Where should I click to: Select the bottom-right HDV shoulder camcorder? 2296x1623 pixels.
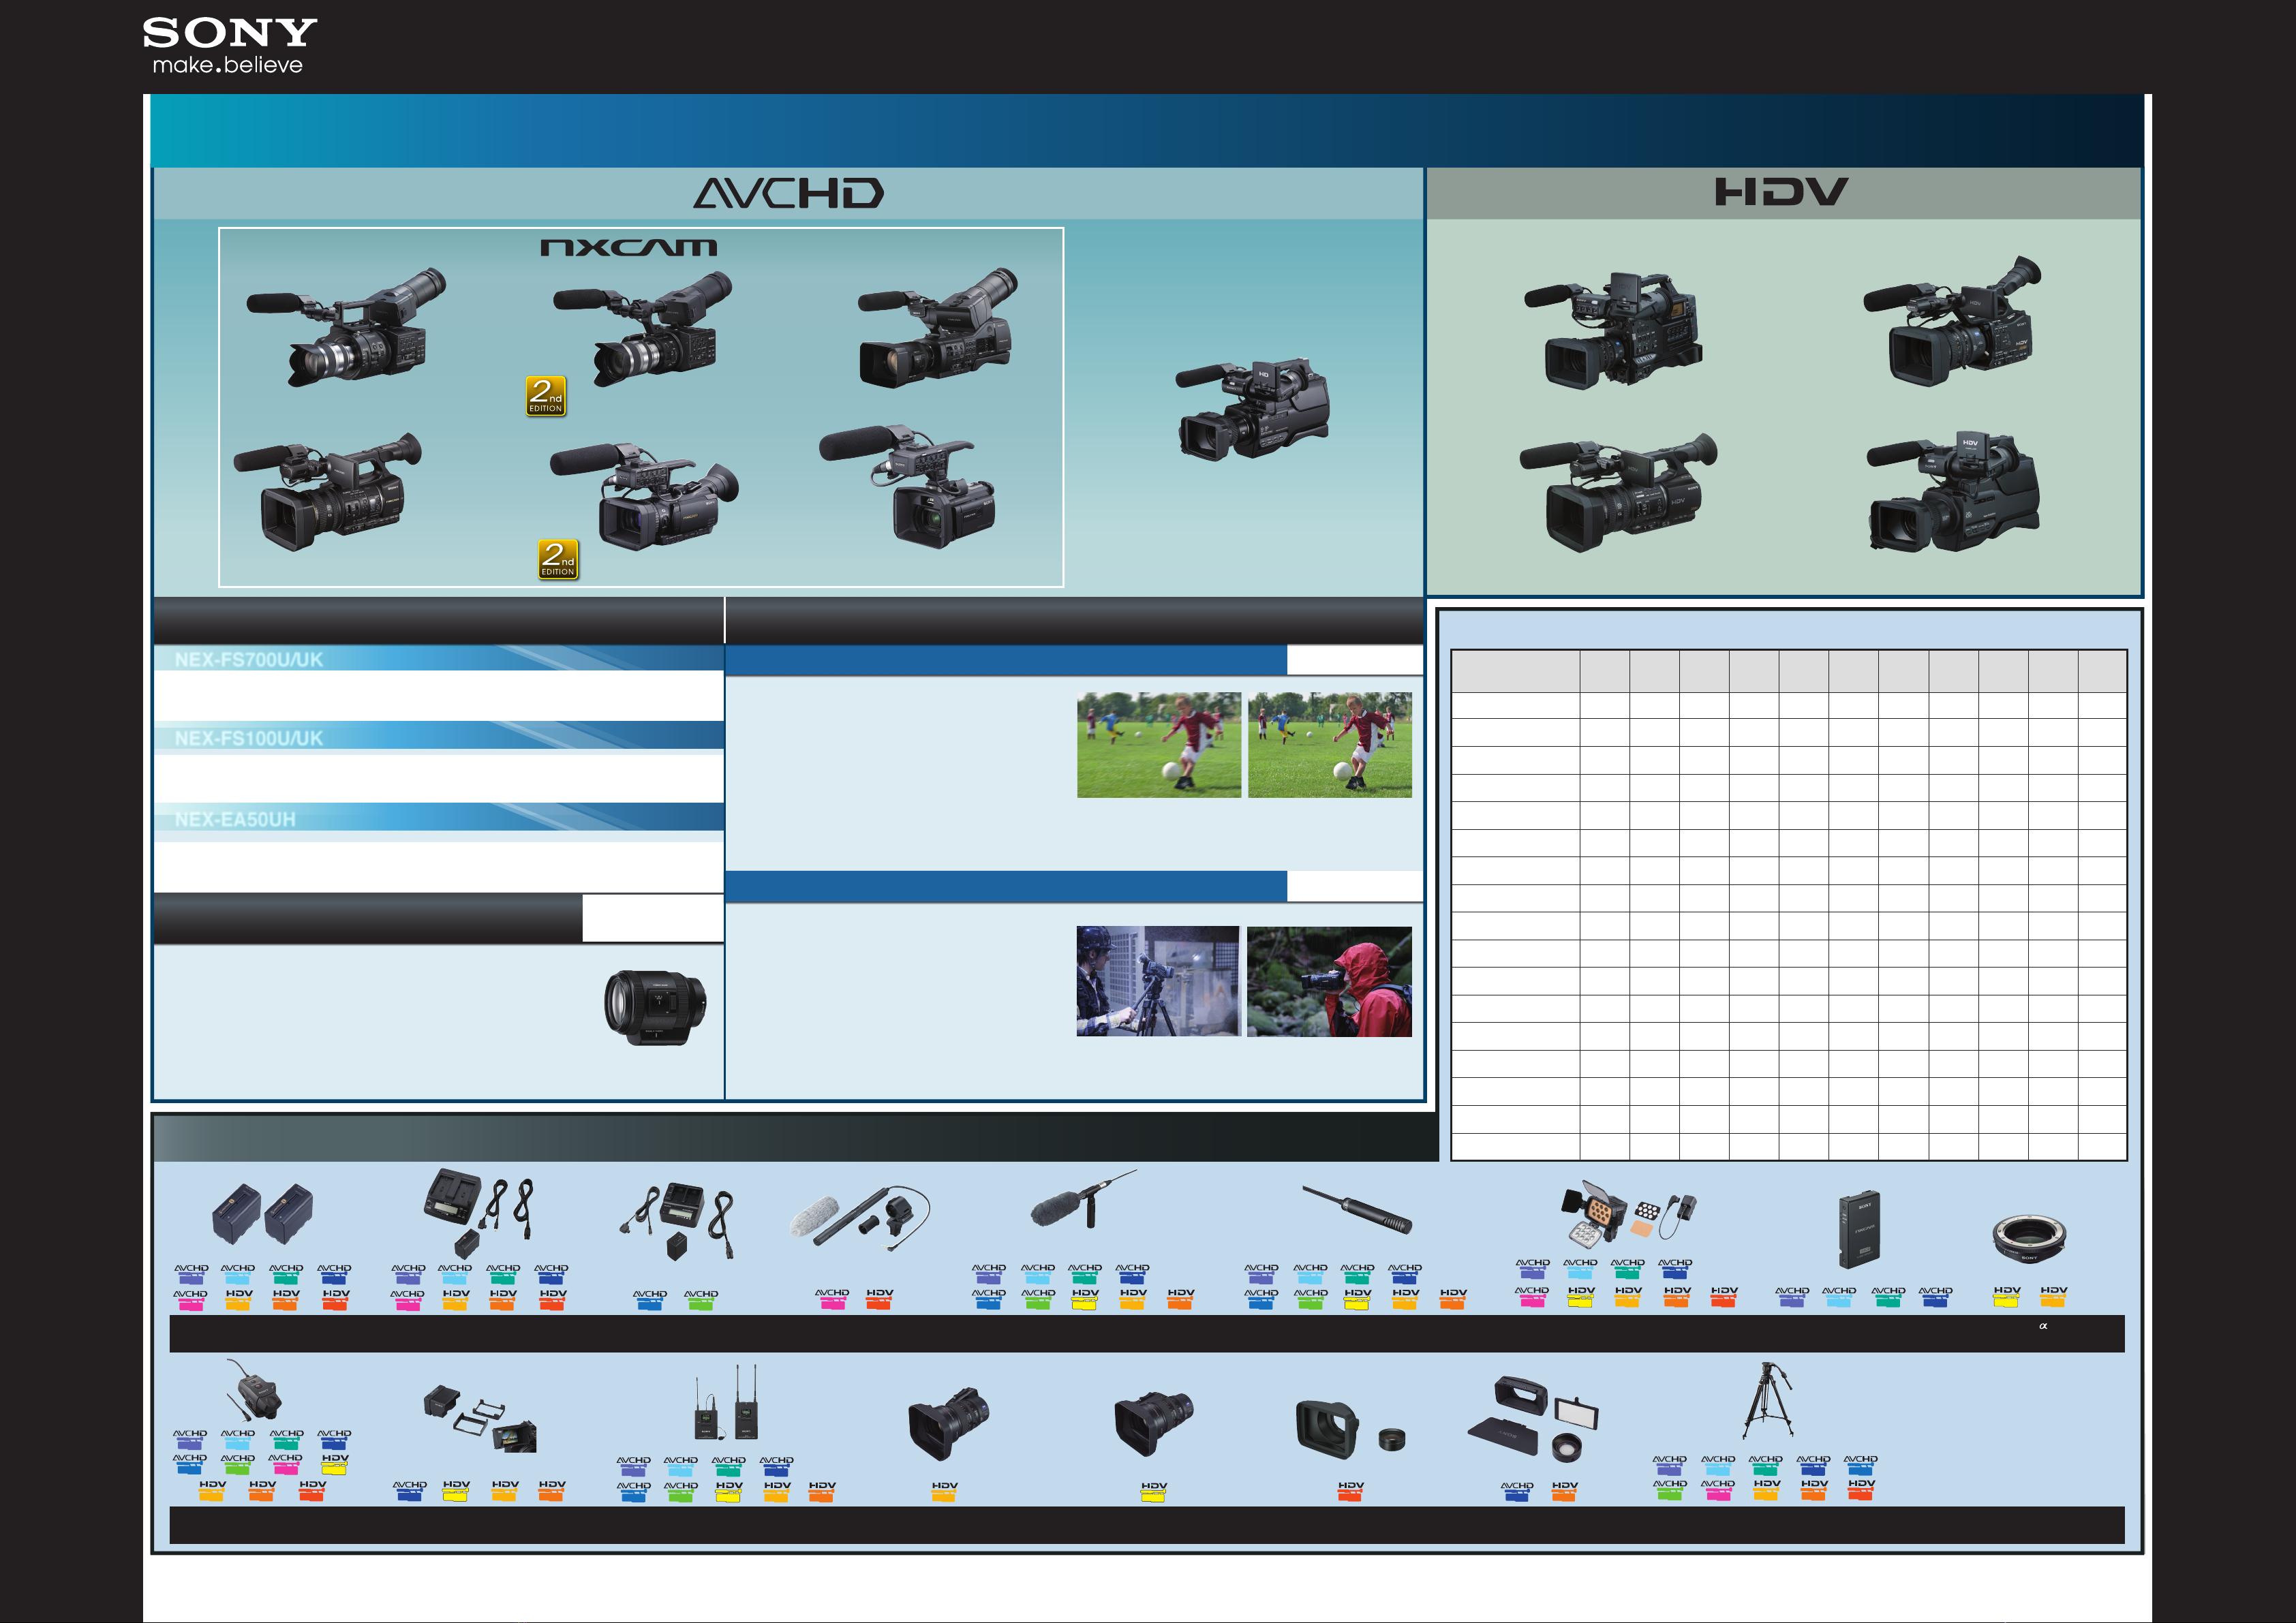[x=1953, y=492]
